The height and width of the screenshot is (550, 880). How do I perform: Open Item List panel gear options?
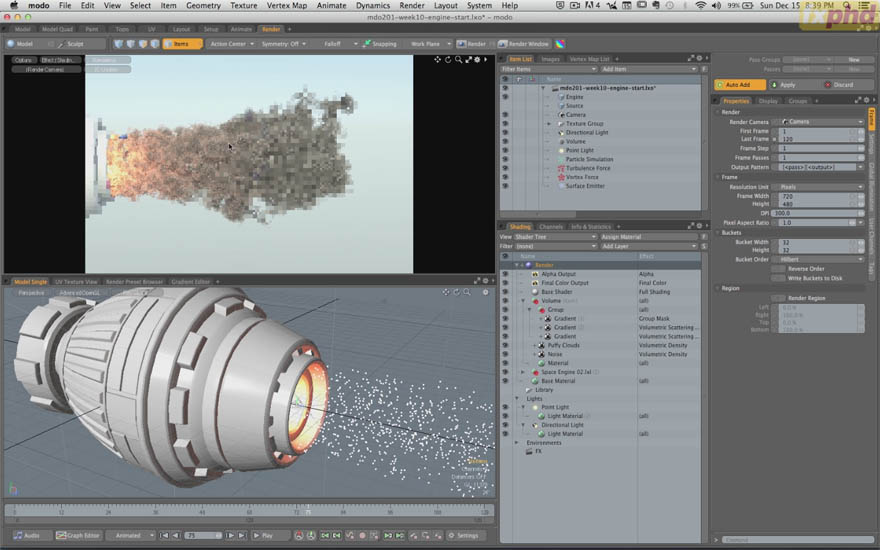click(x=699, y=58)
